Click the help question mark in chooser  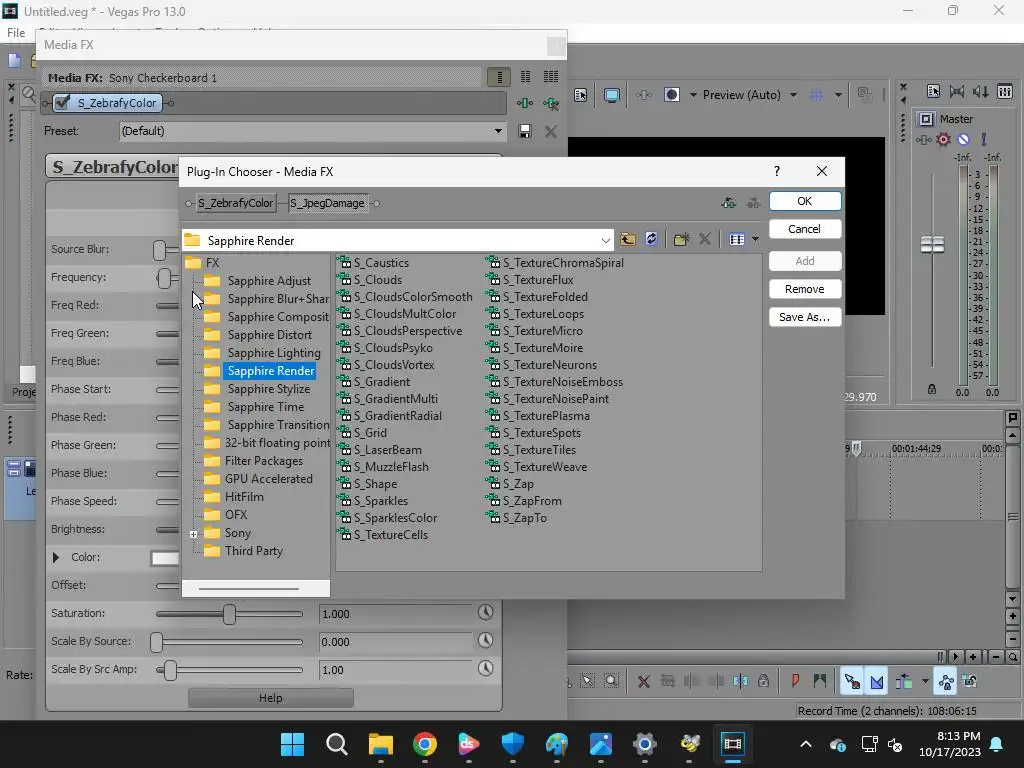click(776, 171)
